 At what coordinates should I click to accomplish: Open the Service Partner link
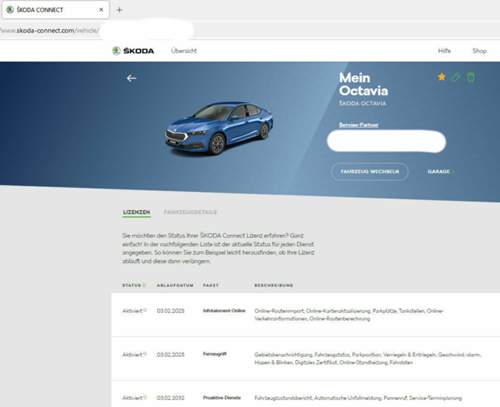pyautogui.click(x=358, y=125)
